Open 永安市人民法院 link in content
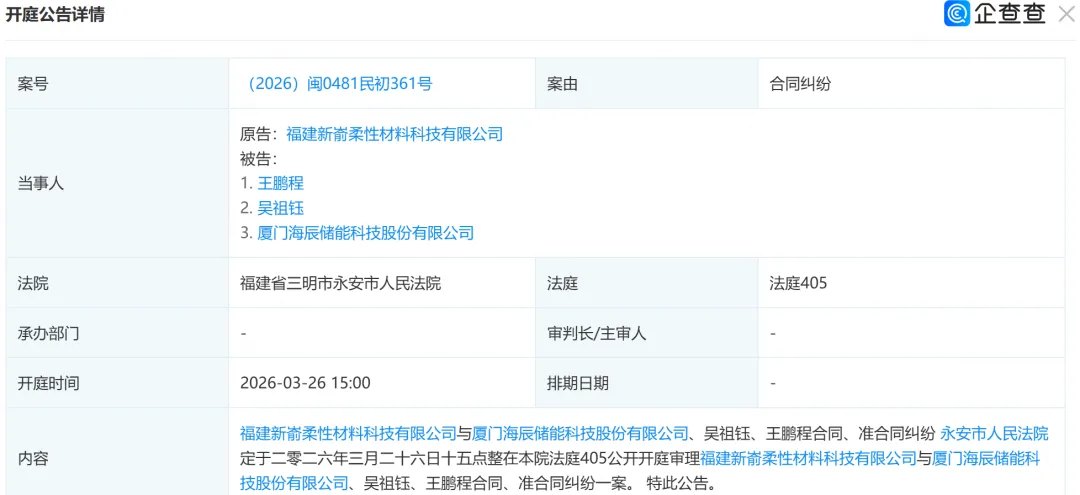The image size is (1080, 495). (x=994, y=433)
